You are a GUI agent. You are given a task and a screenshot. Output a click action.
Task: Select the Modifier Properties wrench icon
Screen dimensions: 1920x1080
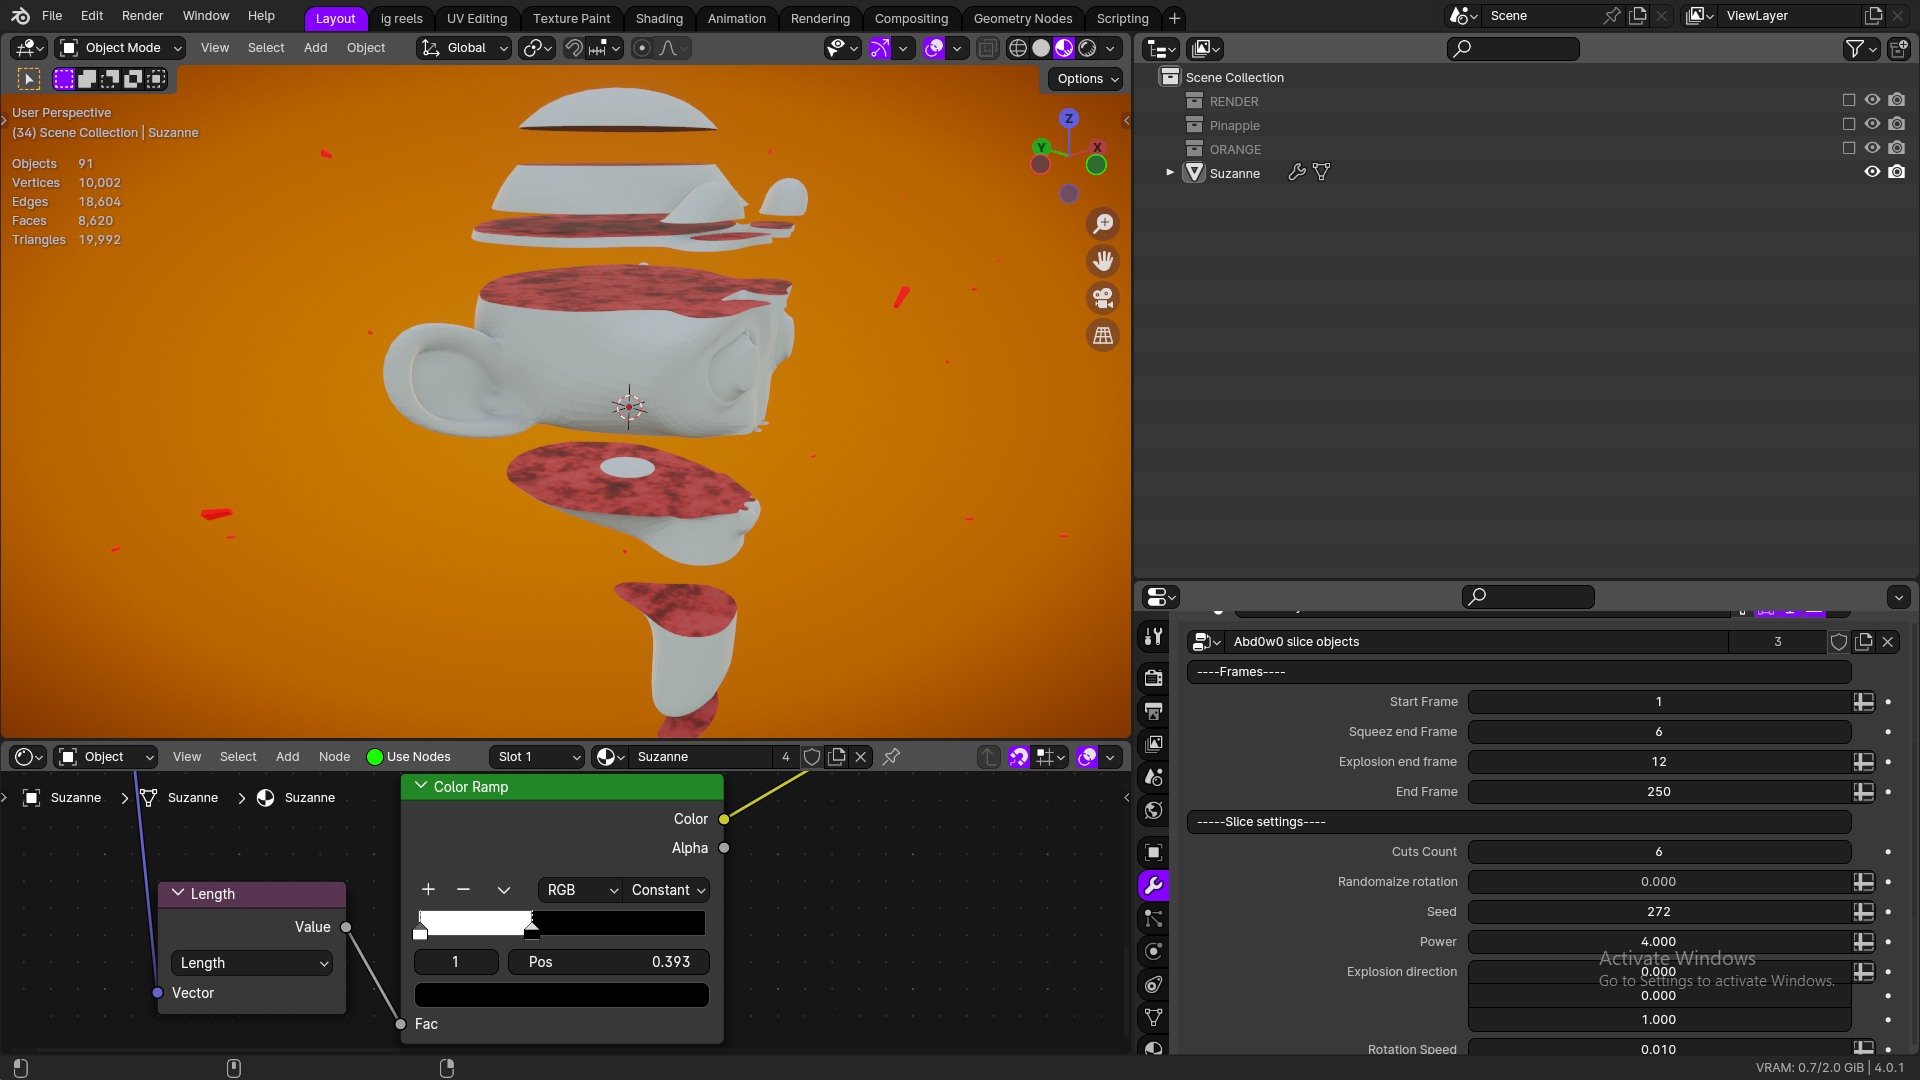coord(1154,885)
